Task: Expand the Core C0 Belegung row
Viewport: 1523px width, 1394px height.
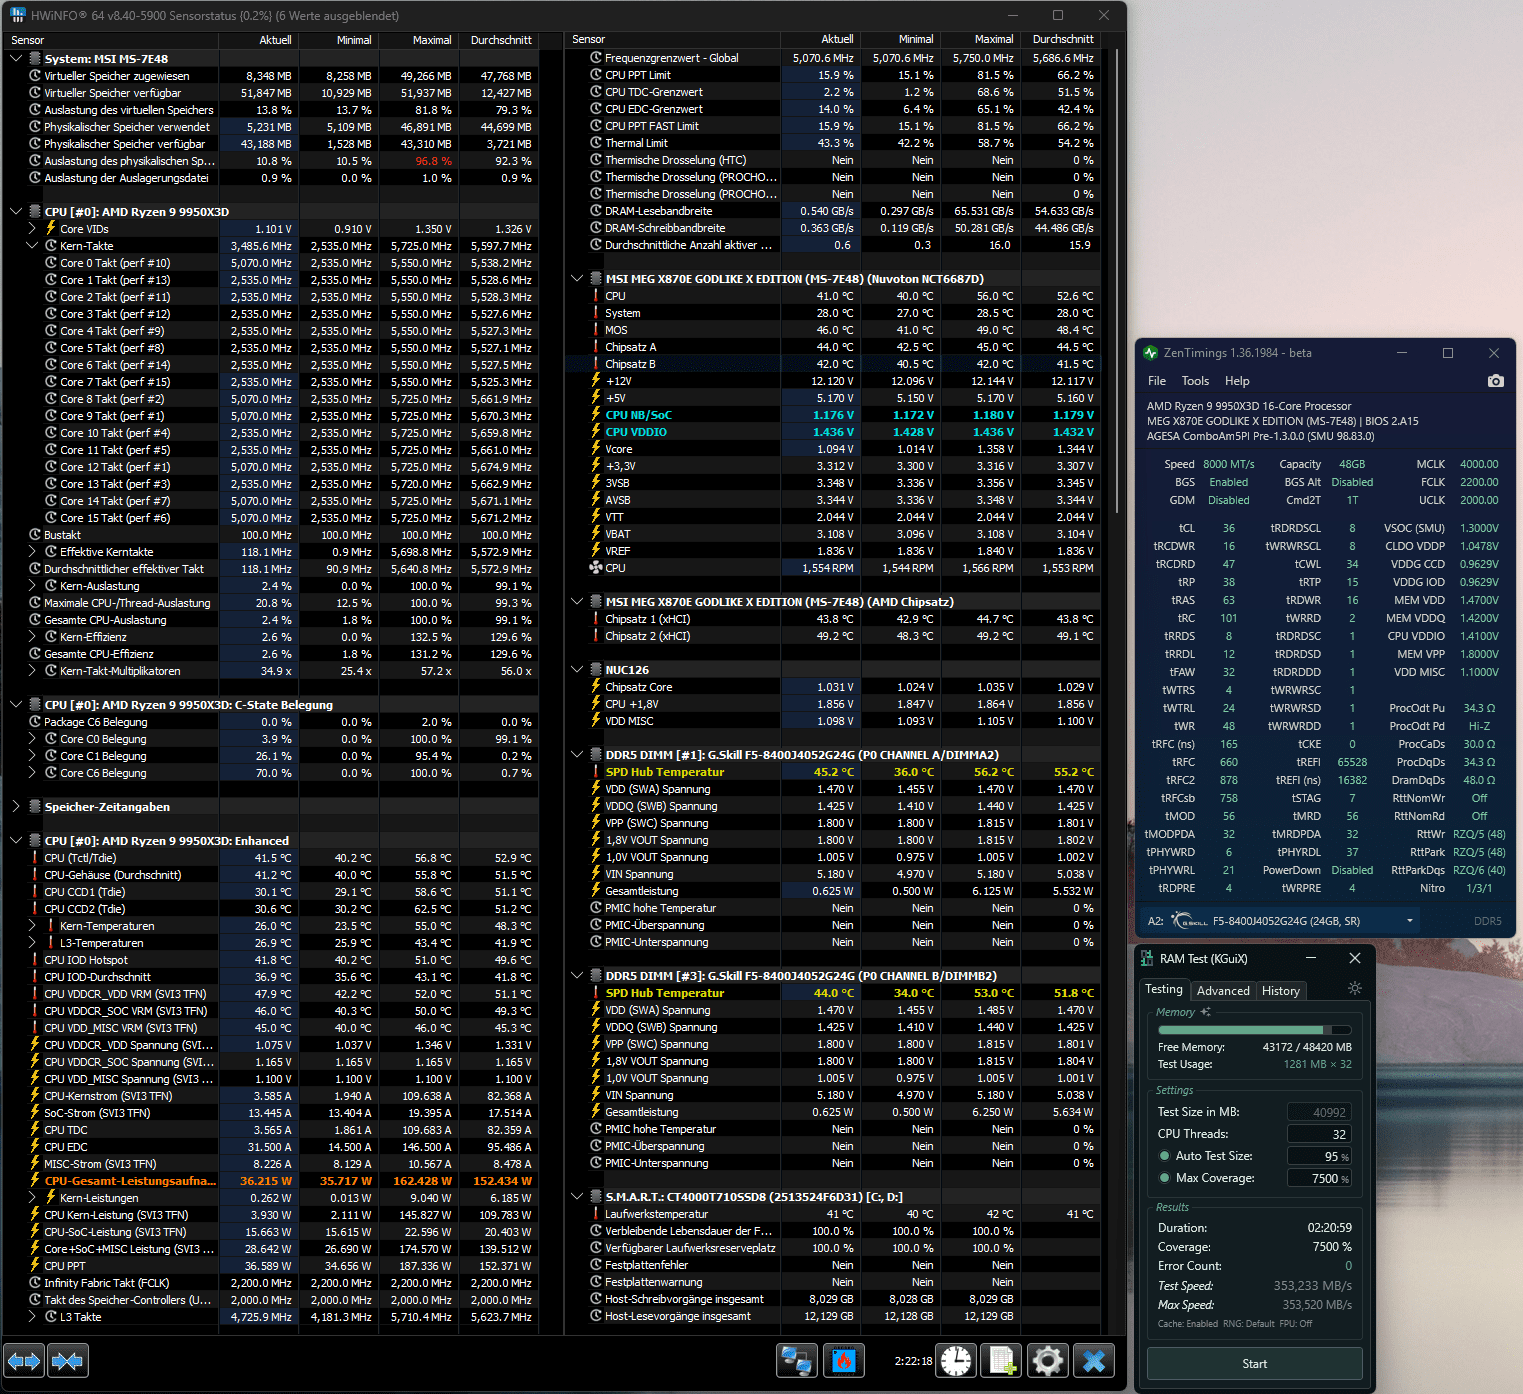Action: (x=32, y=739)
